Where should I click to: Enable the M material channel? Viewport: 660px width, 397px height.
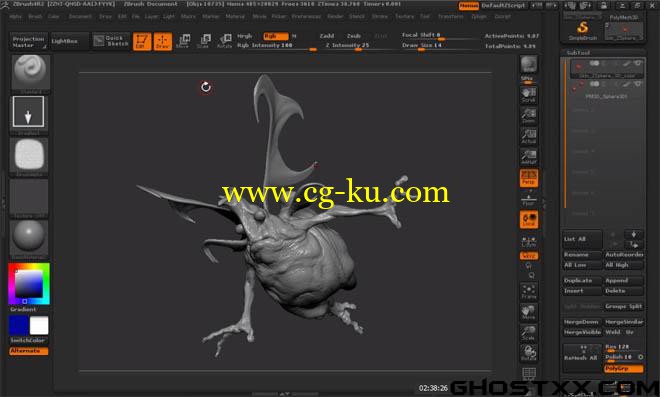(x=294, y=36)
